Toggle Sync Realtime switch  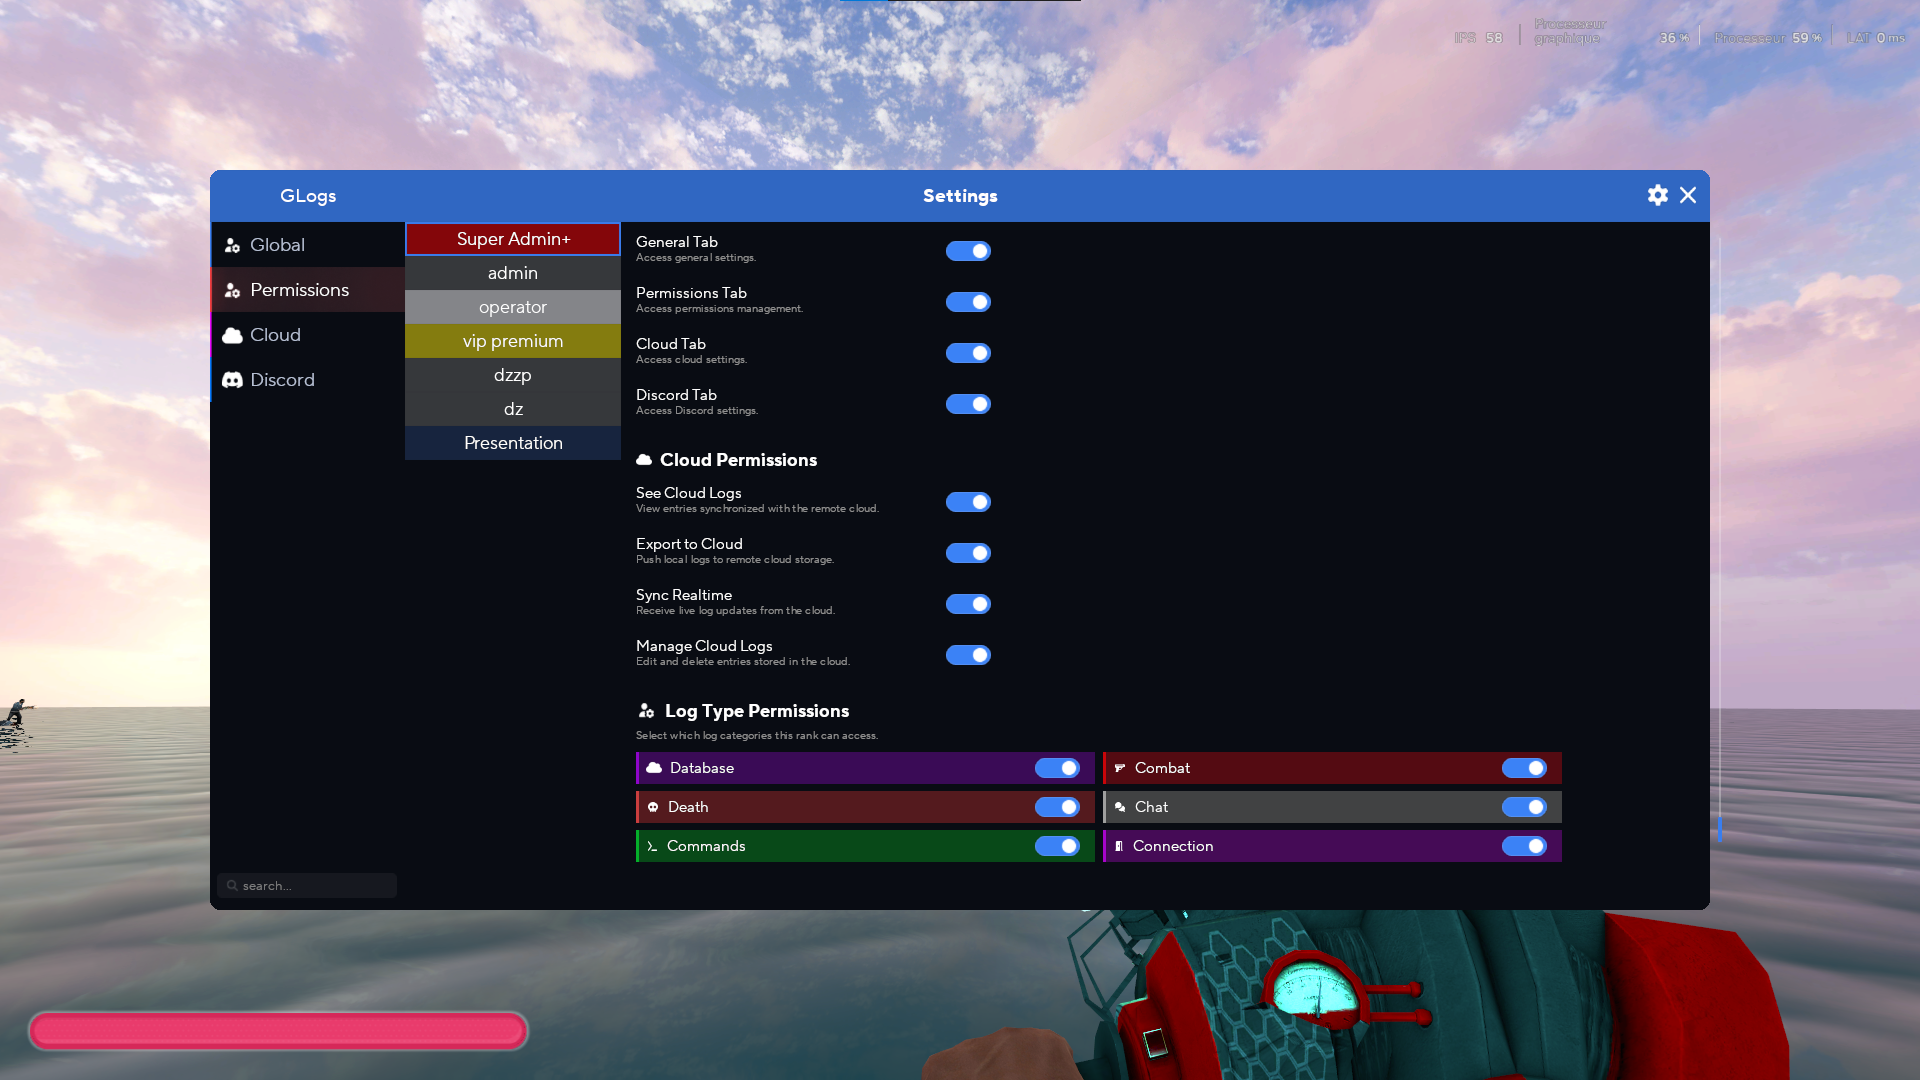(968, 604)
